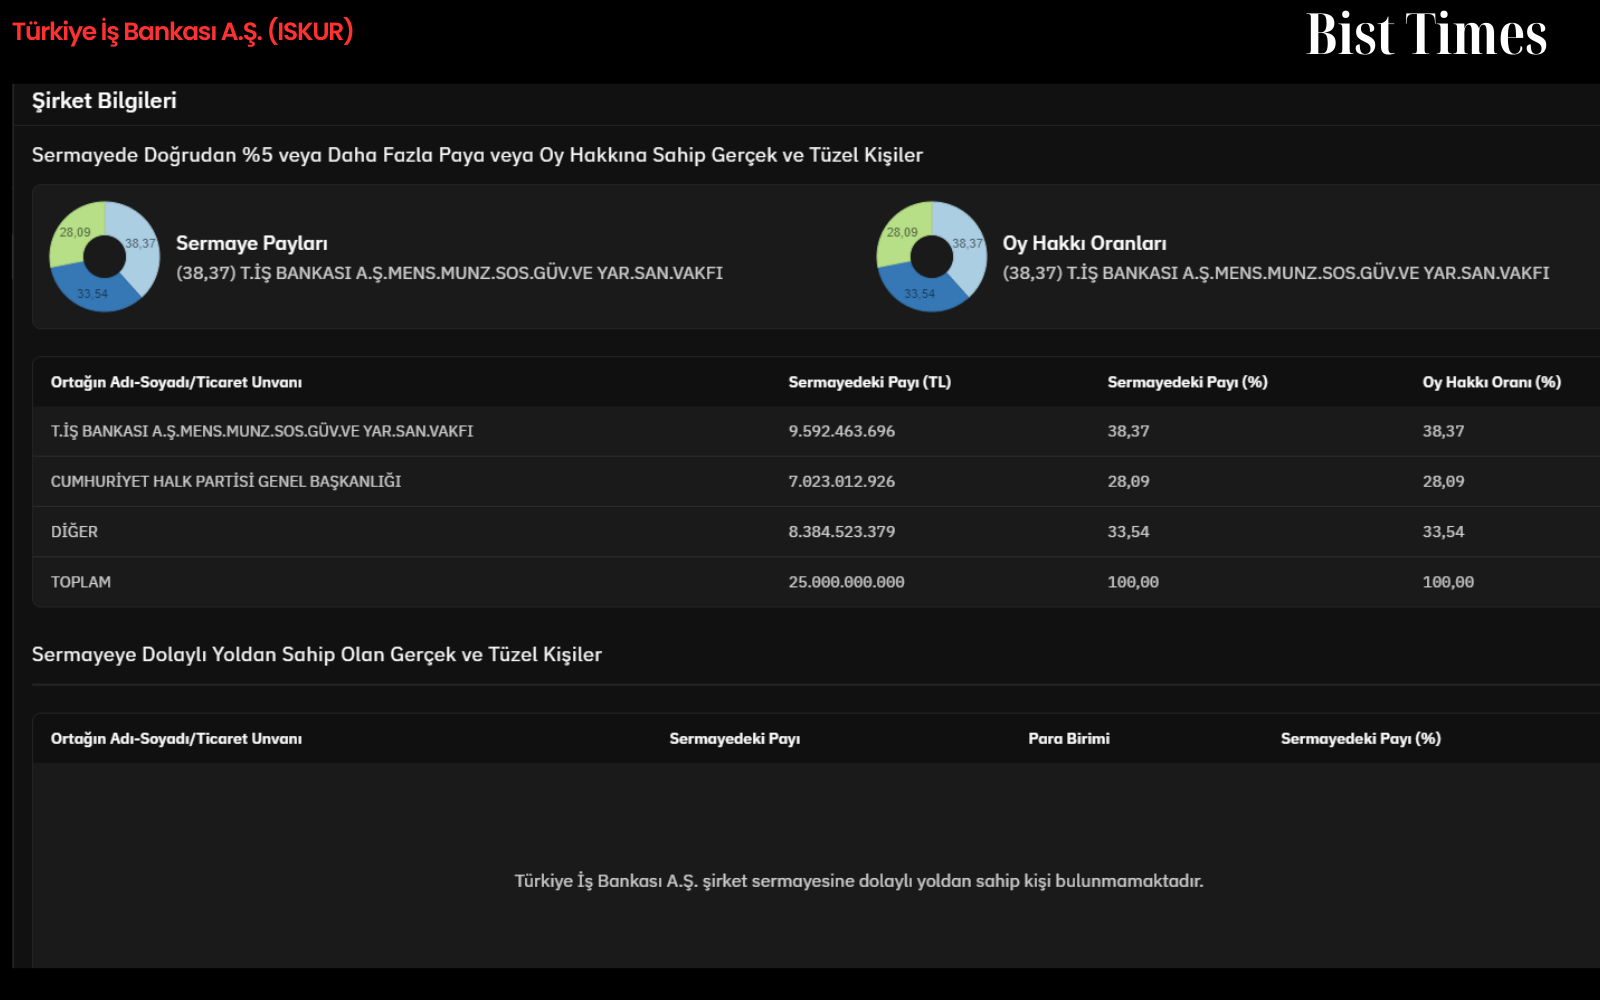This screenshot has width=1600, height=1000.
Task: Click the Sermaye Payları chart title
Action: tap(252, 243)
